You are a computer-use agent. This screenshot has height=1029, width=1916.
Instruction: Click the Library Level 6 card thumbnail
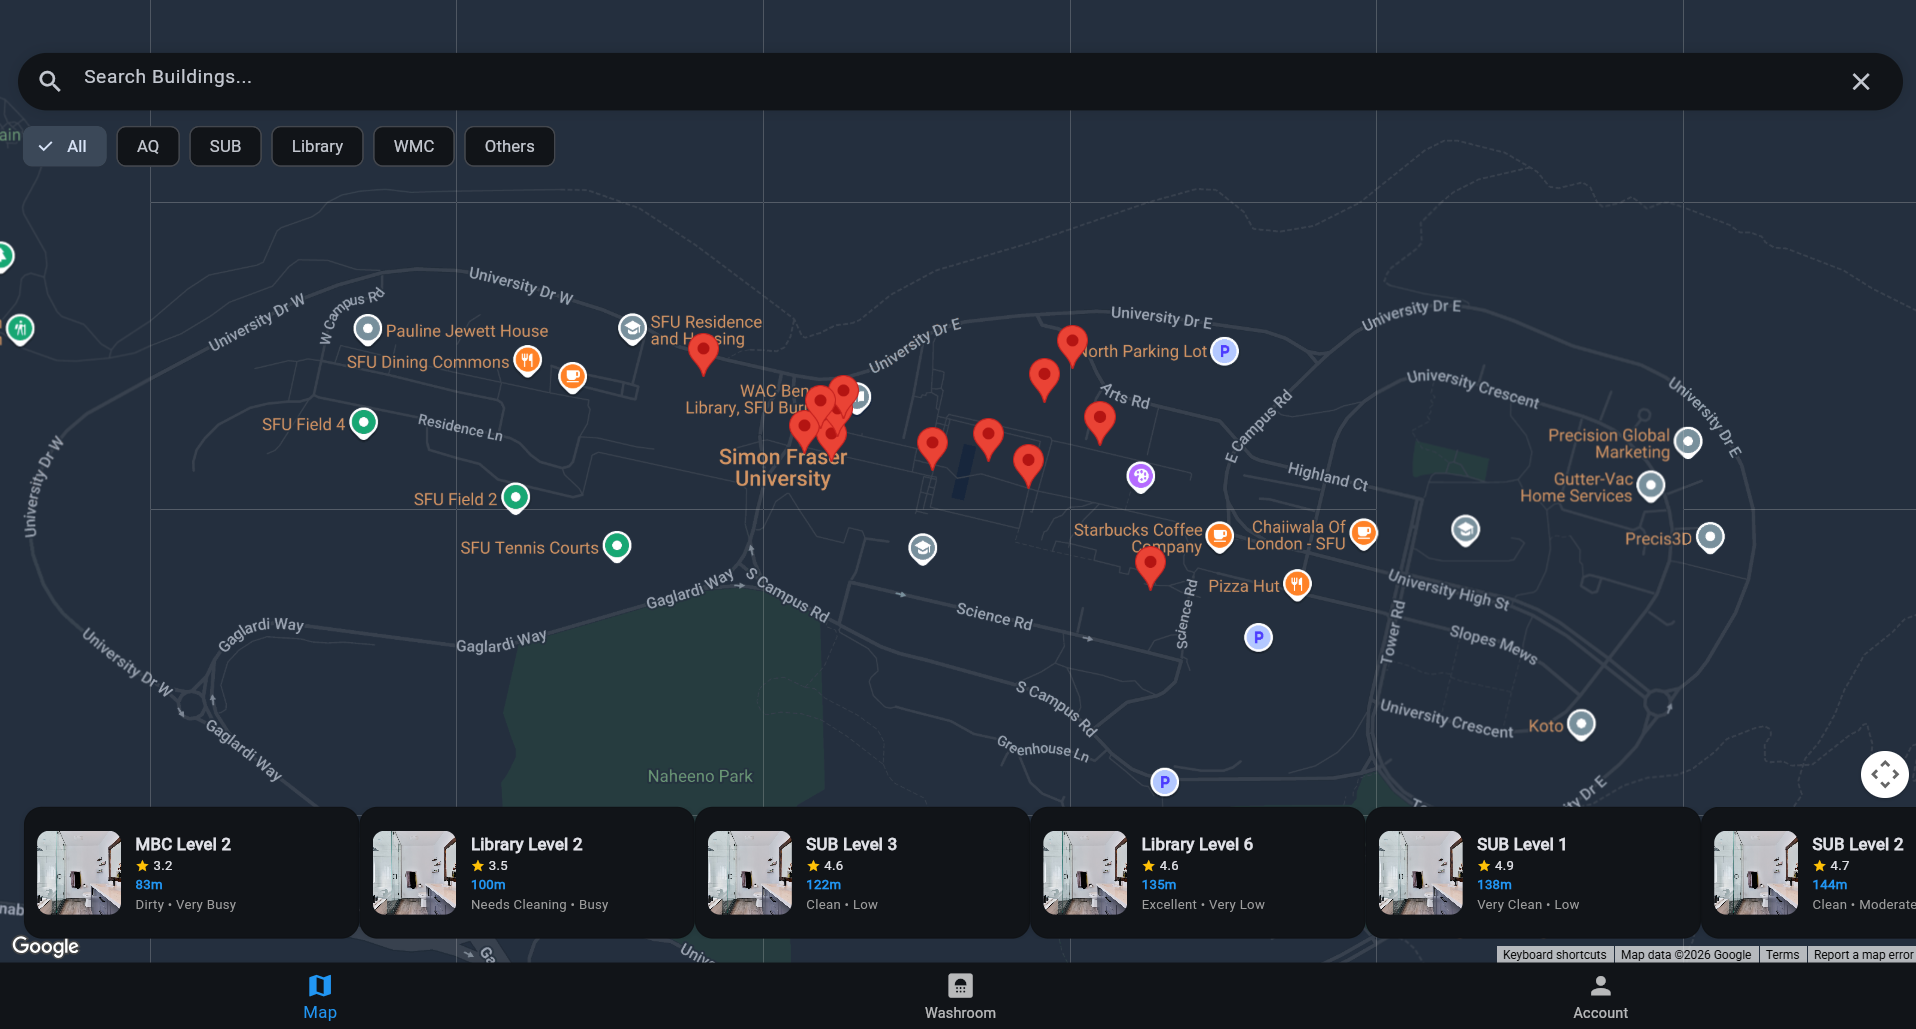(x=1085, y=873)
